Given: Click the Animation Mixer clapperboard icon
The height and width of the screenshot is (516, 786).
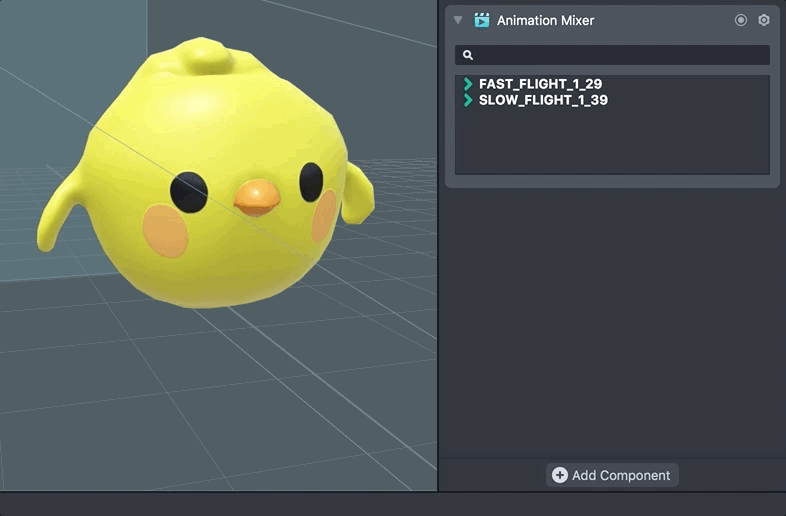Looking at the screenshot, I should tap(482, 20).
